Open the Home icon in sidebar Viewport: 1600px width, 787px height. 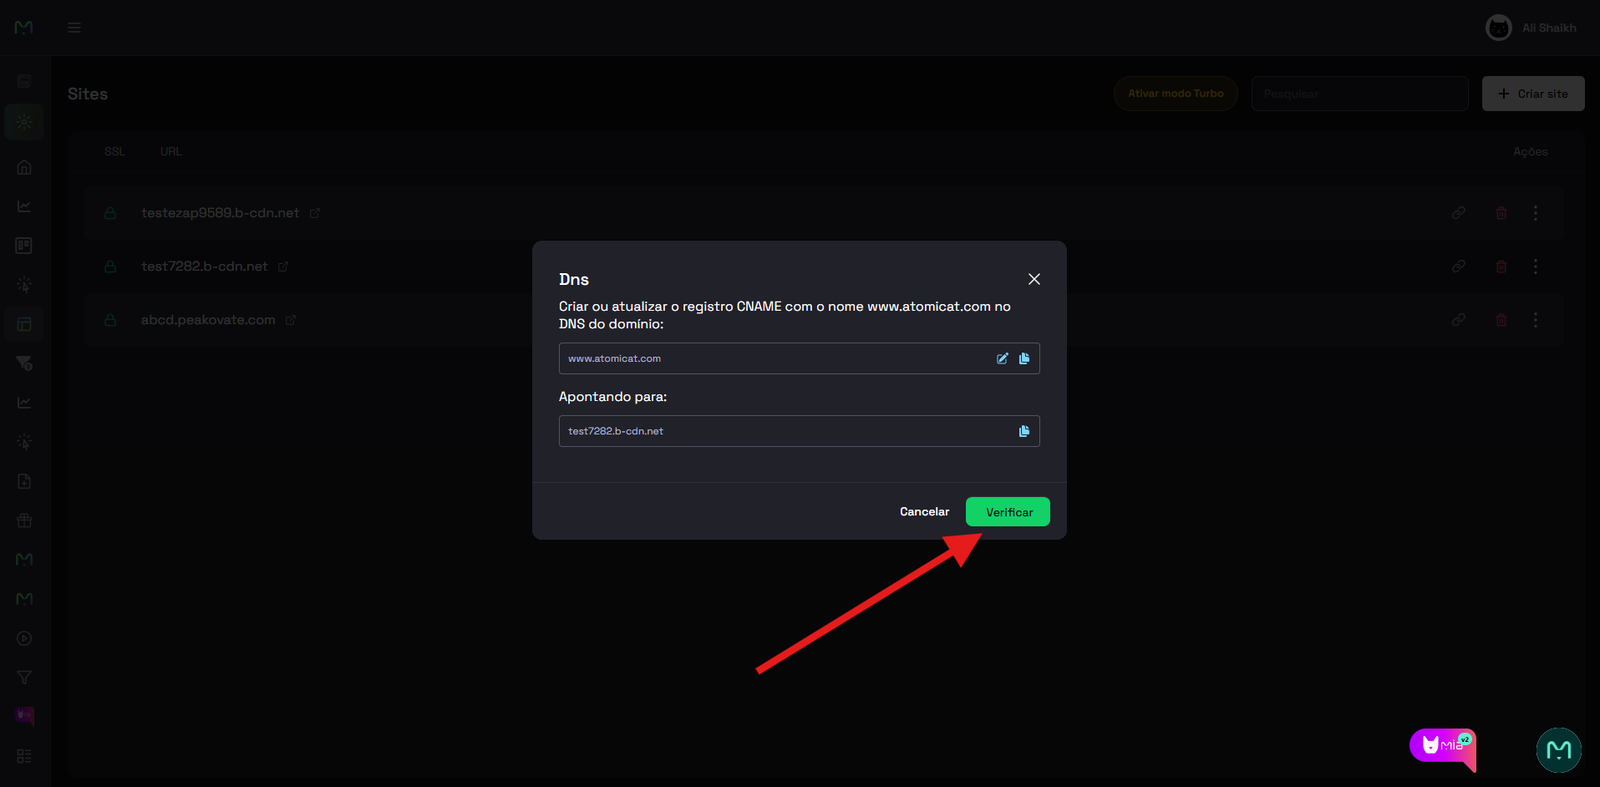point(24,167)
